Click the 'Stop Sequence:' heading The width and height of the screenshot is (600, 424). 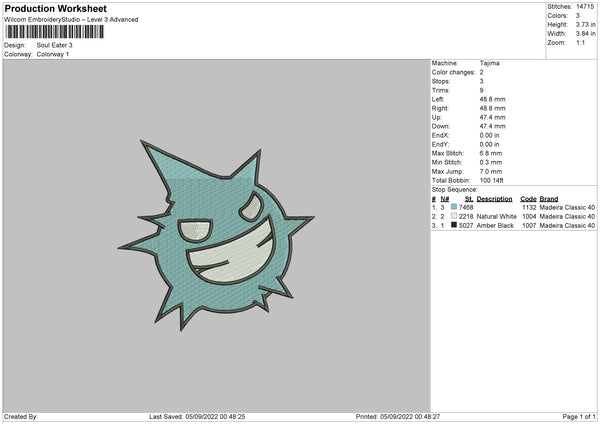[455, 189]
